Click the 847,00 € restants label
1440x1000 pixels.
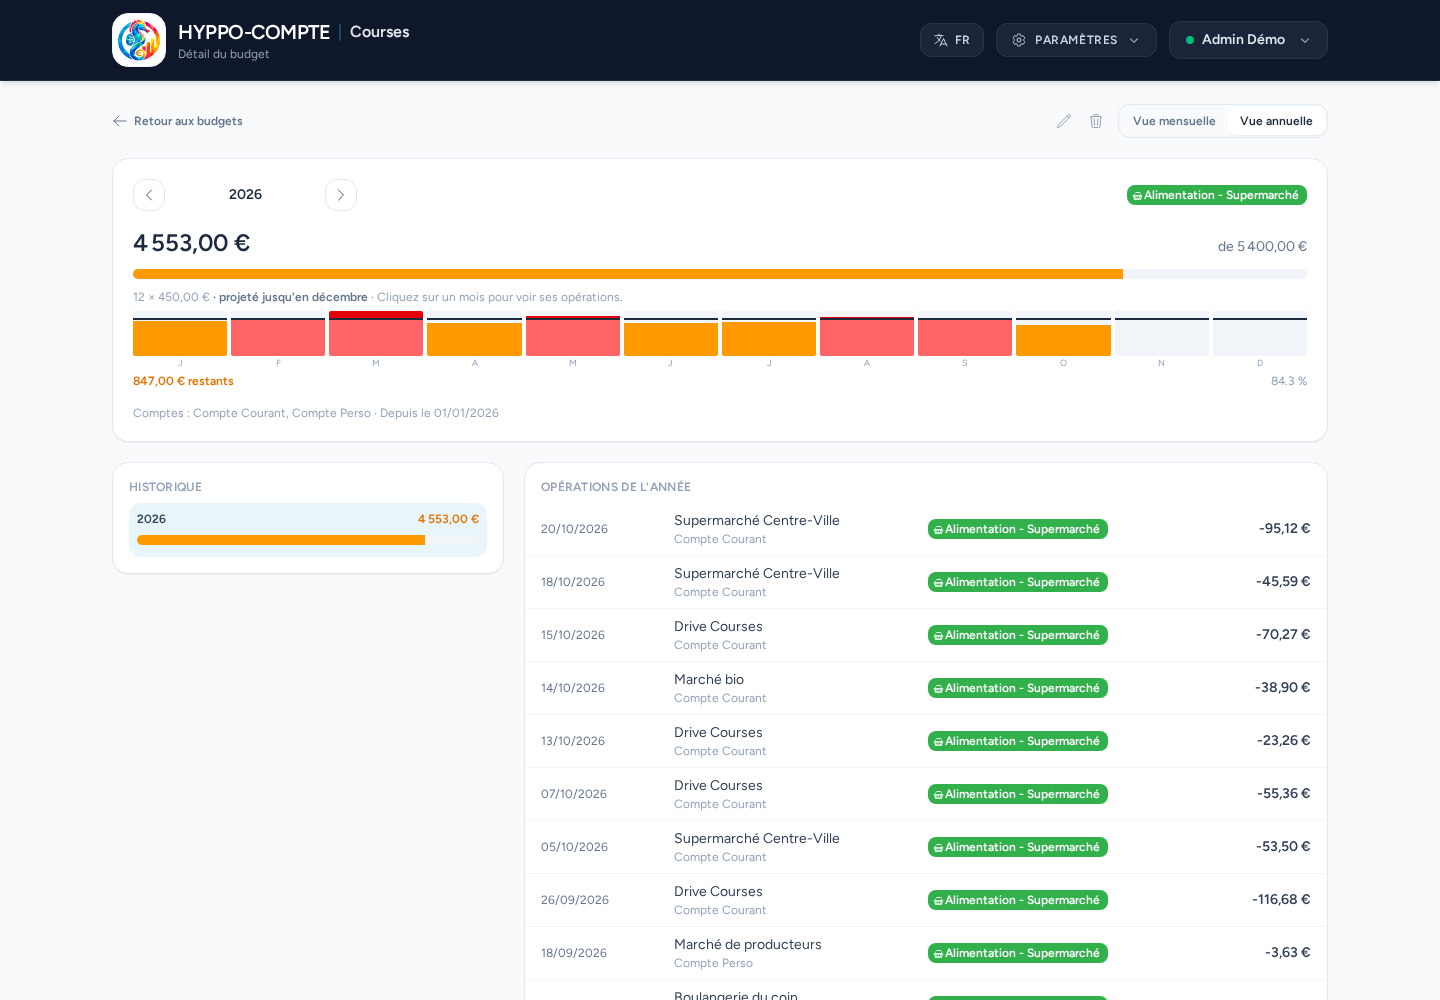coord(183,381)
